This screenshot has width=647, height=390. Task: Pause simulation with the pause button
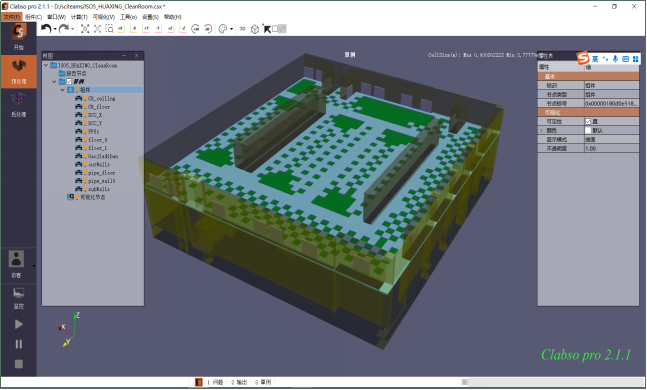pyautogui.click(x=19, y=344)
